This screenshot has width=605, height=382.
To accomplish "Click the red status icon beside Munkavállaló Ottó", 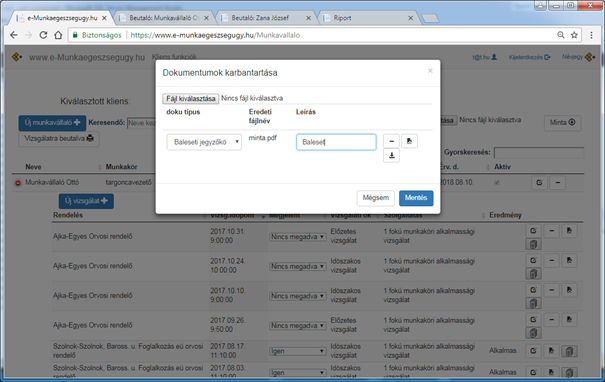I will coord(18,183).
